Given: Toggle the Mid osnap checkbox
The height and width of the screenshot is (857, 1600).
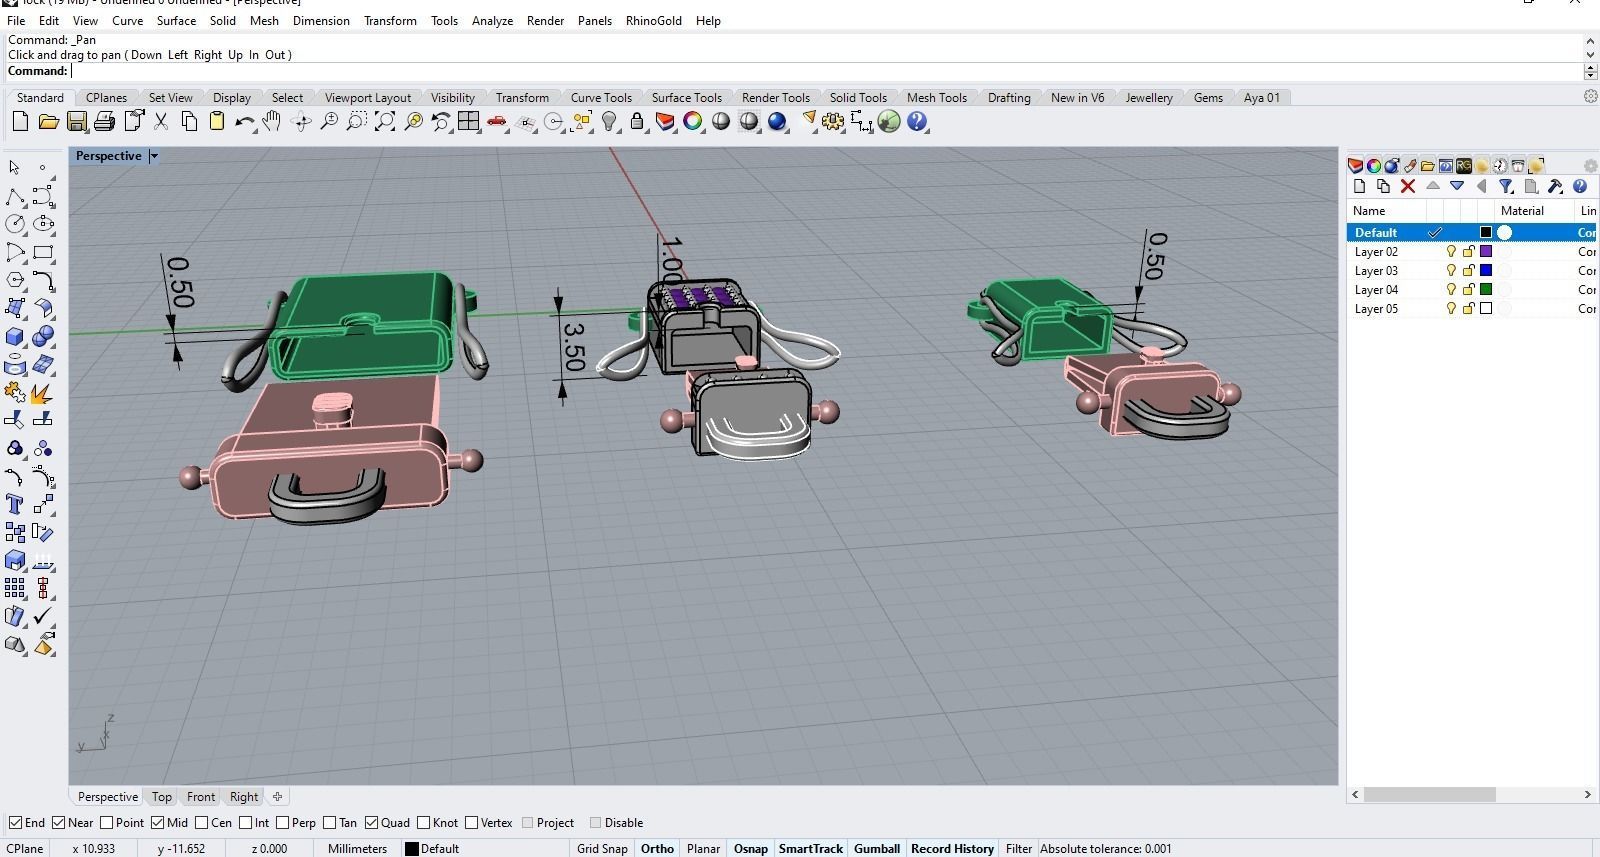Looking at the screenshot, I should [x=158, y=823].
